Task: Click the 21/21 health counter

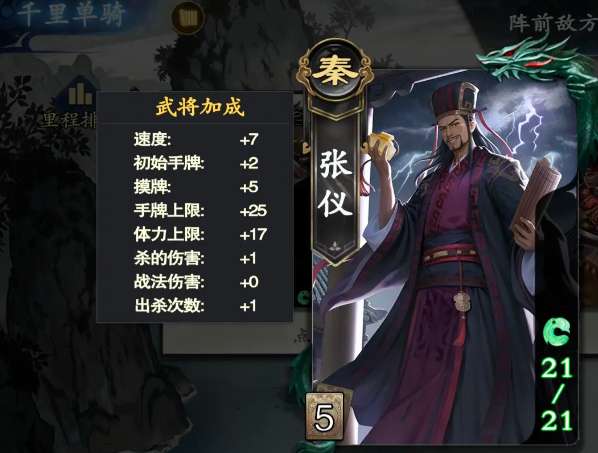Action: 557,394
